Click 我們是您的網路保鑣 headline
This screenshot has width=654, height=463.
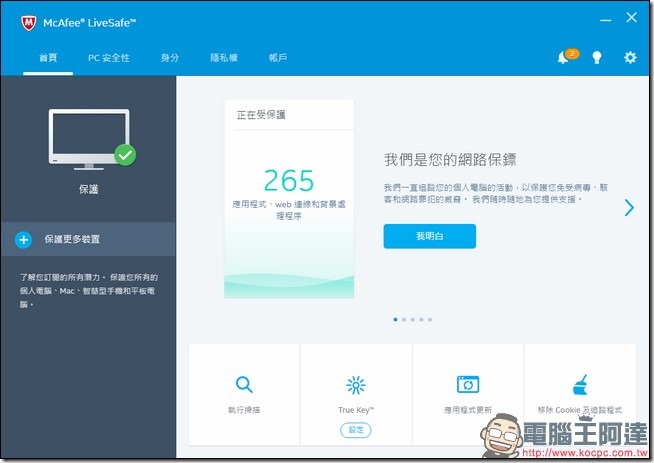point(450,159)
